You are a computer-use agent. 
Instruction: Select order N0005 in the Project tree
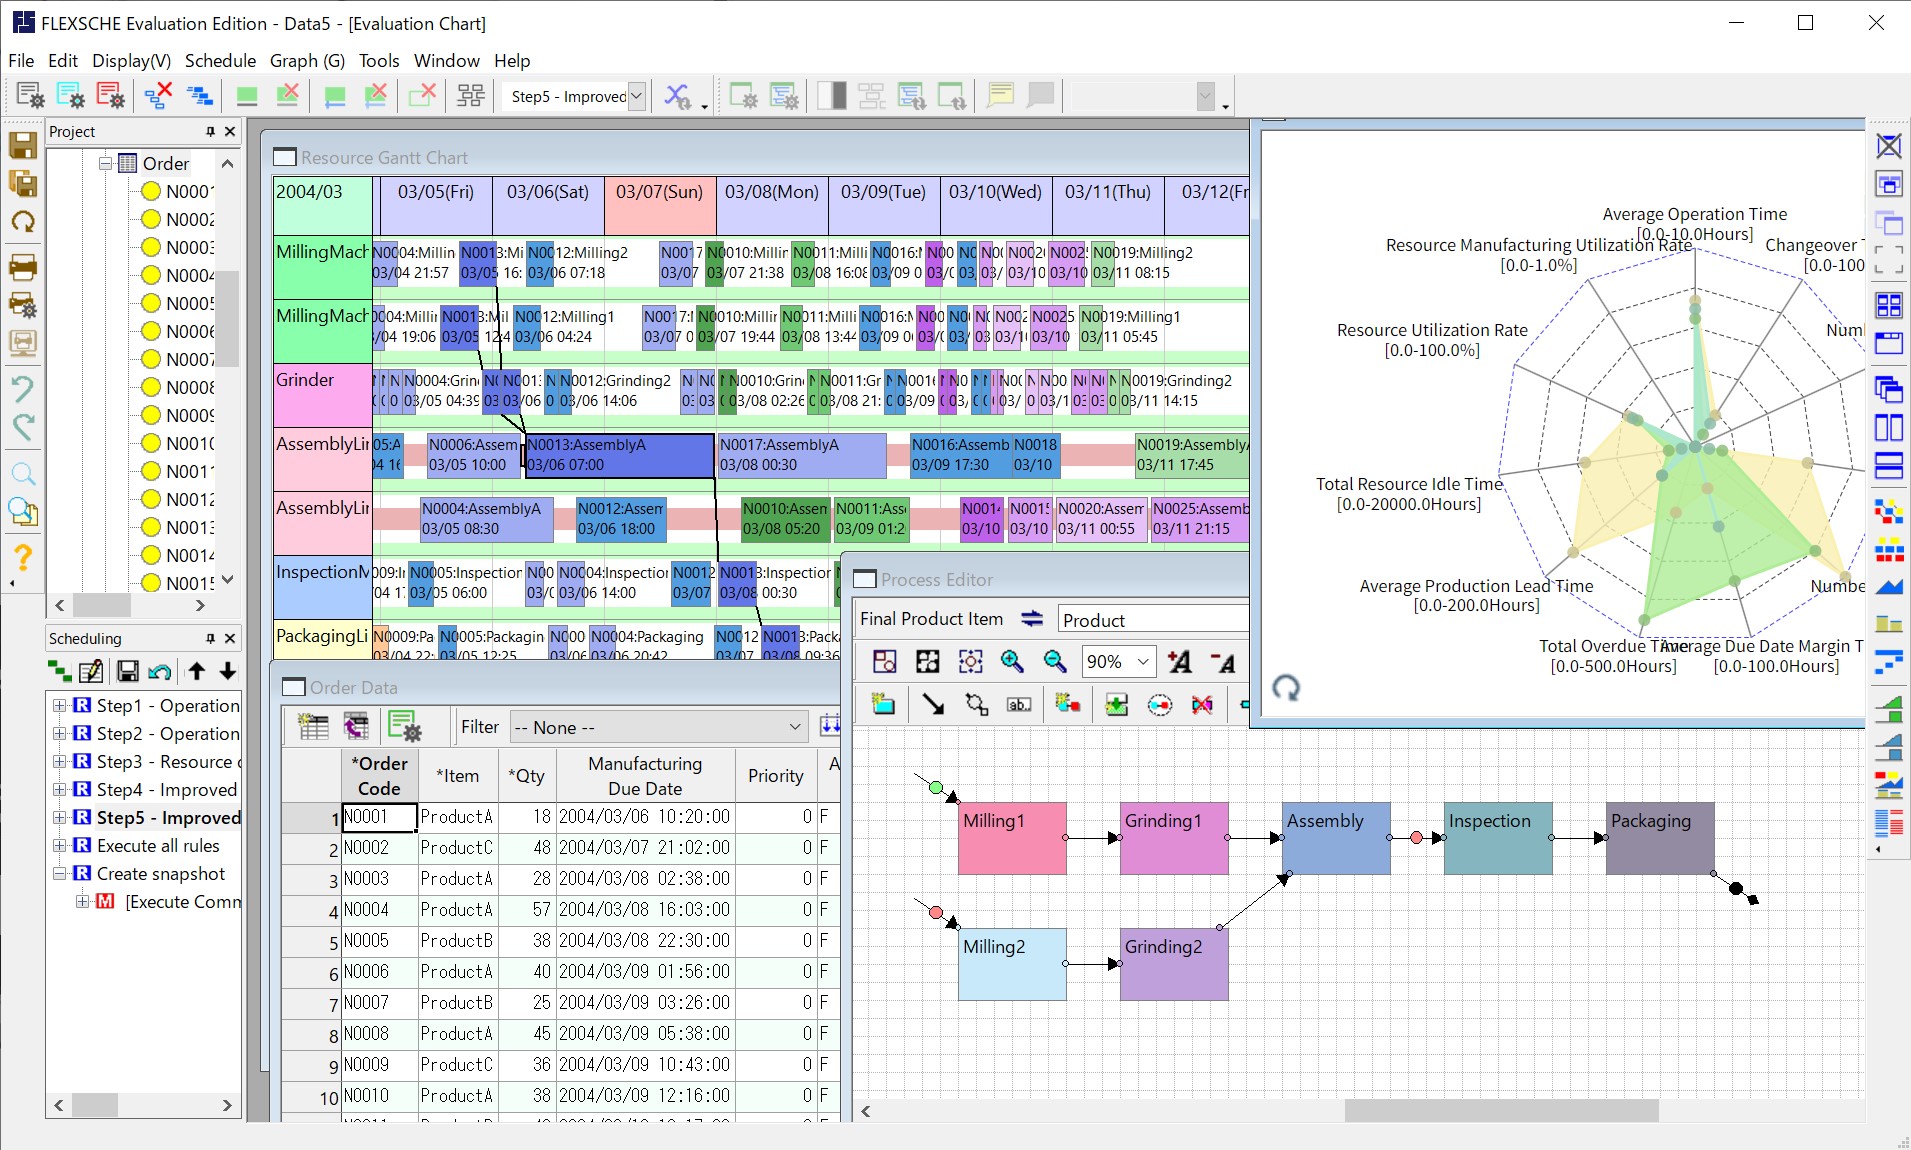pos(190,303)
